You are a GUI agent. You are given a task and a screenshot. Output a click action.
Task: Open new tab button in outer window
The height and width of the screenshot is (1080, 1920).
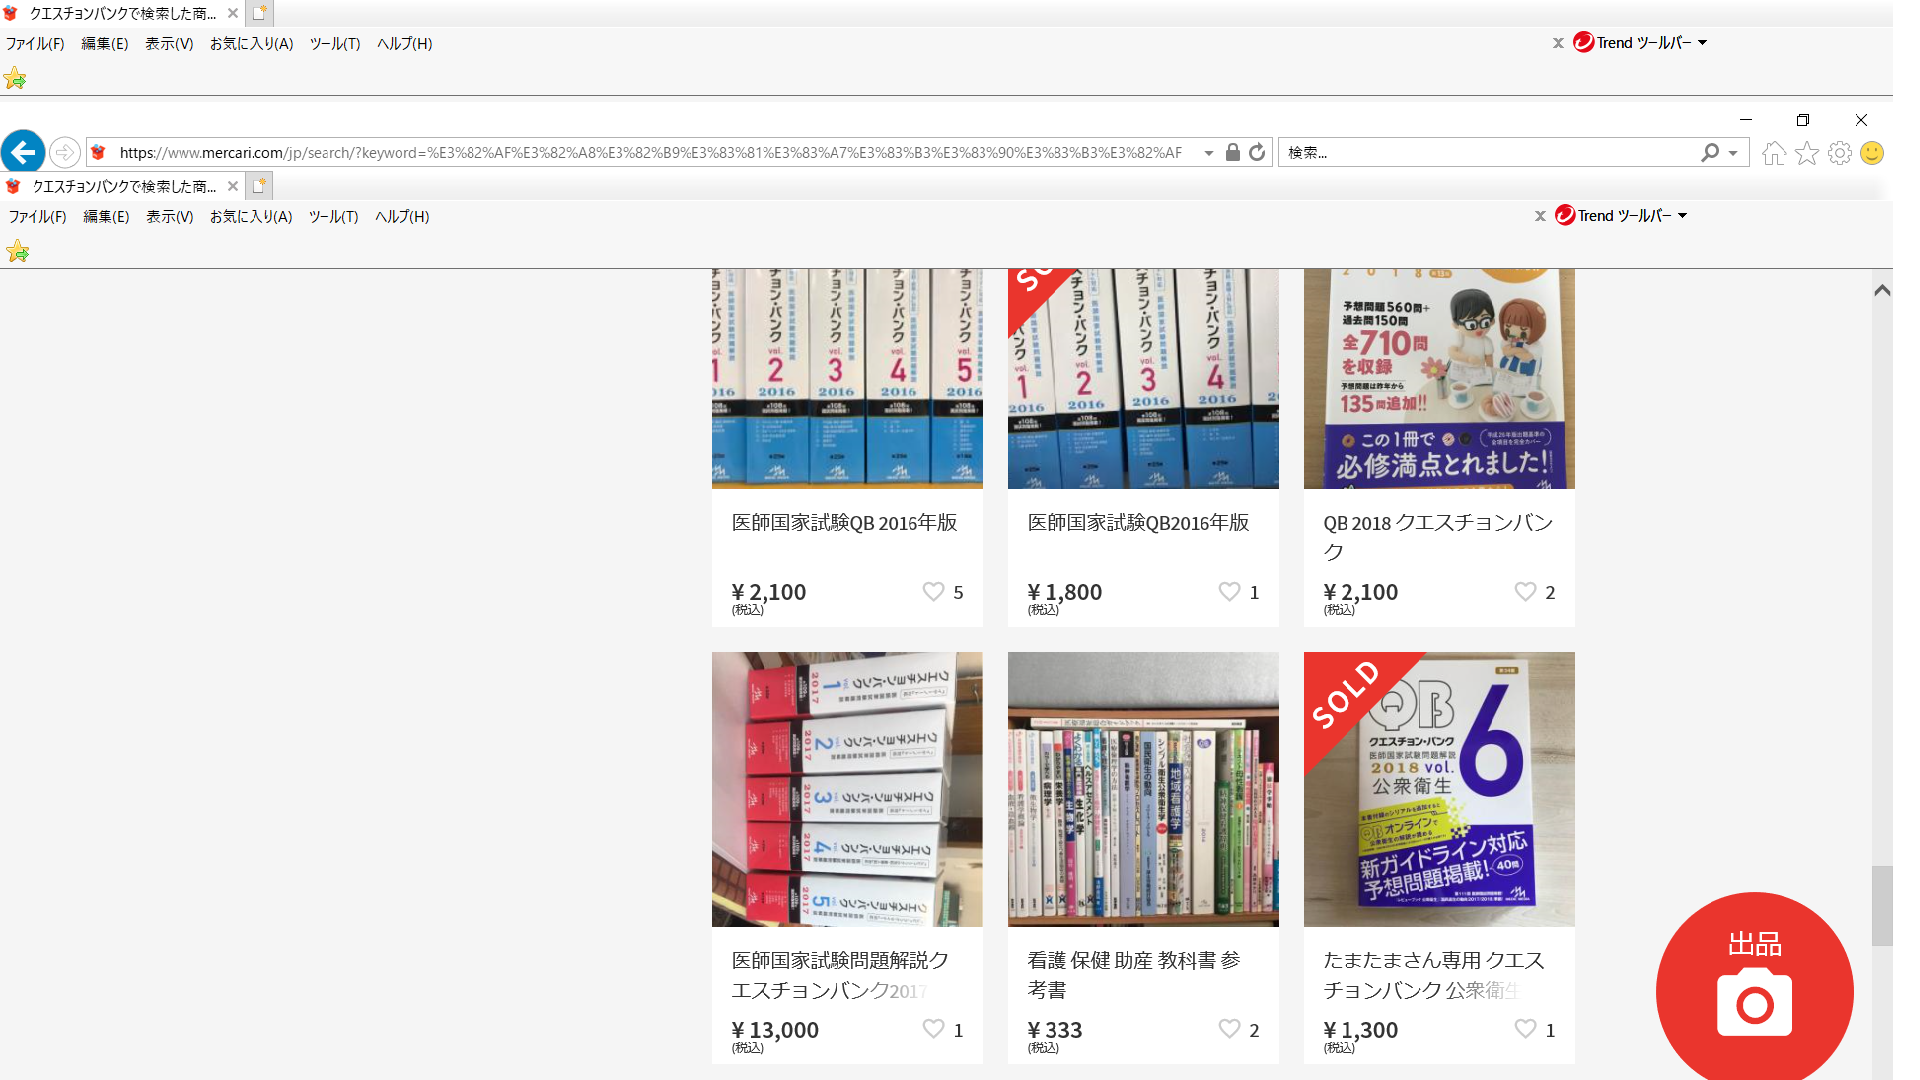coord(260,13)
